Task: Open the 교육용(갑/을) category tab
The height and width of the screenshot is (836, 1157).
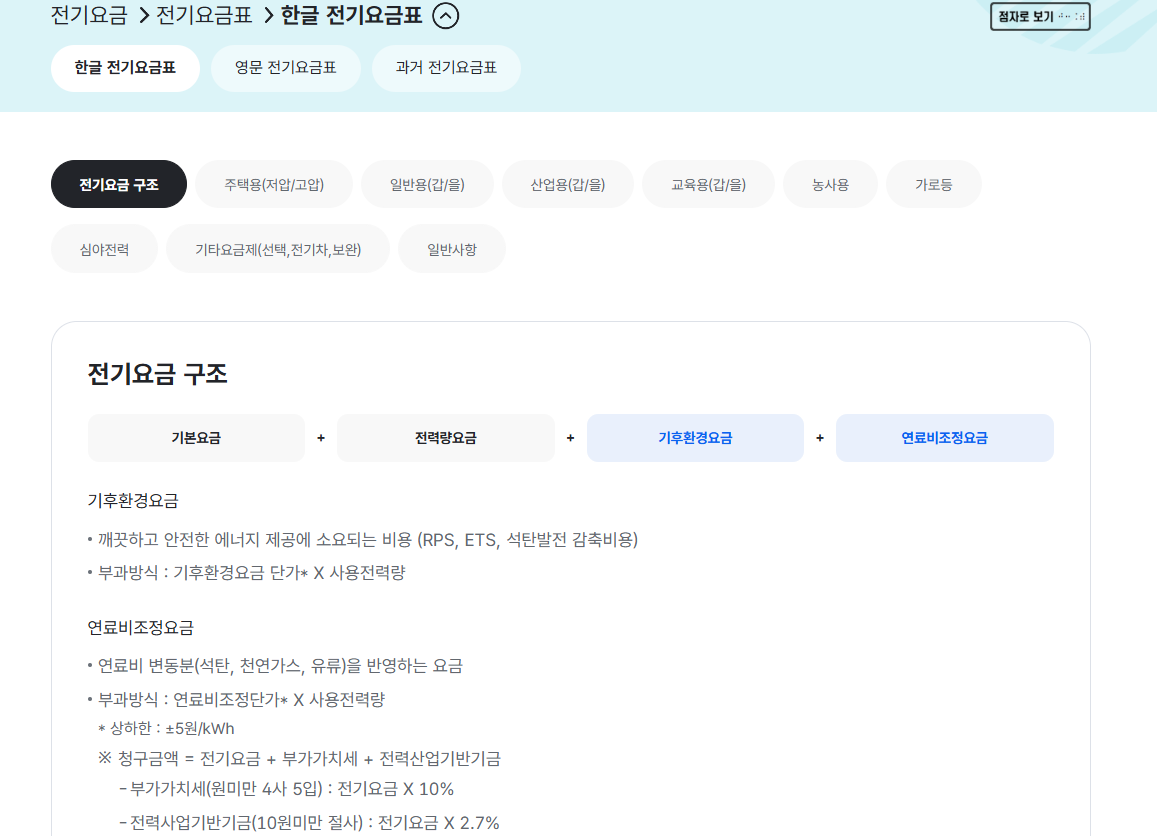Action: click(x=708, y=184)
